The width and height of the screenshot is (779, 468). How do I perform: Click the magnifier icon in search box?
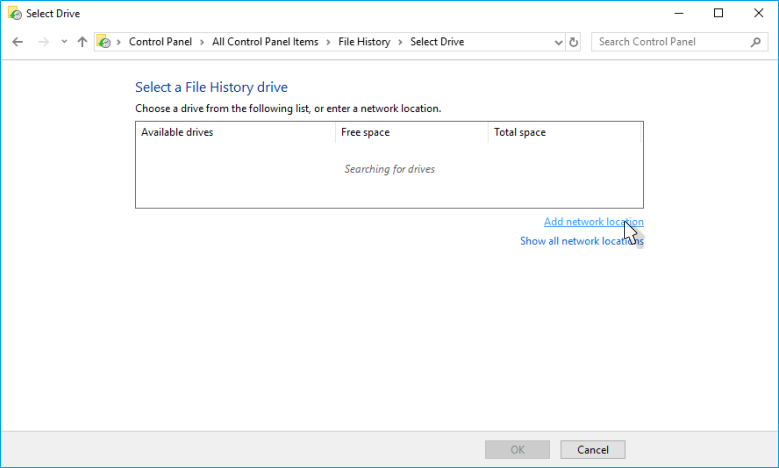pos(755,42)
